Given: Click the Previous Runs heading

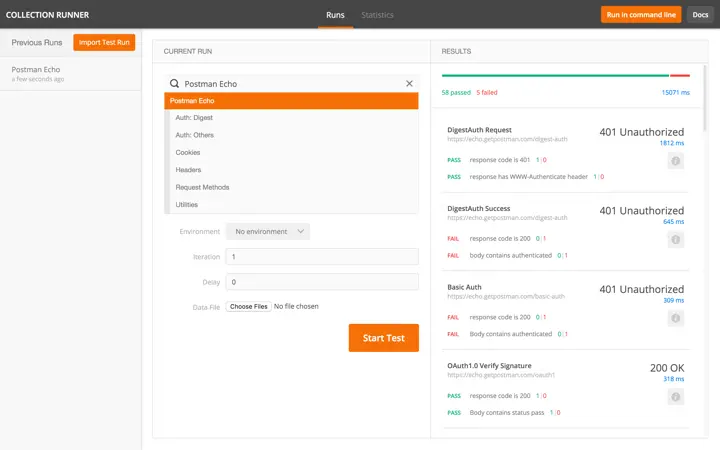Looking at the screenshot, I should [x=37, y=42].
